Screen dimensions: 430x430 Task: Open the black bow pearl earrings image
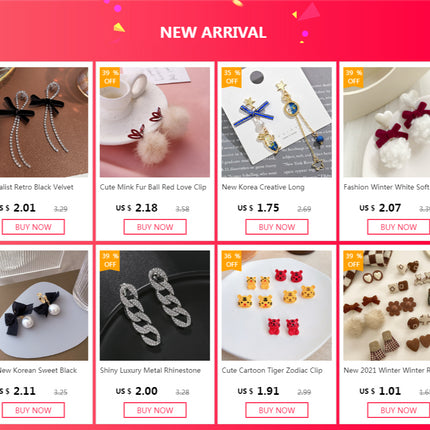coord(44,305)
